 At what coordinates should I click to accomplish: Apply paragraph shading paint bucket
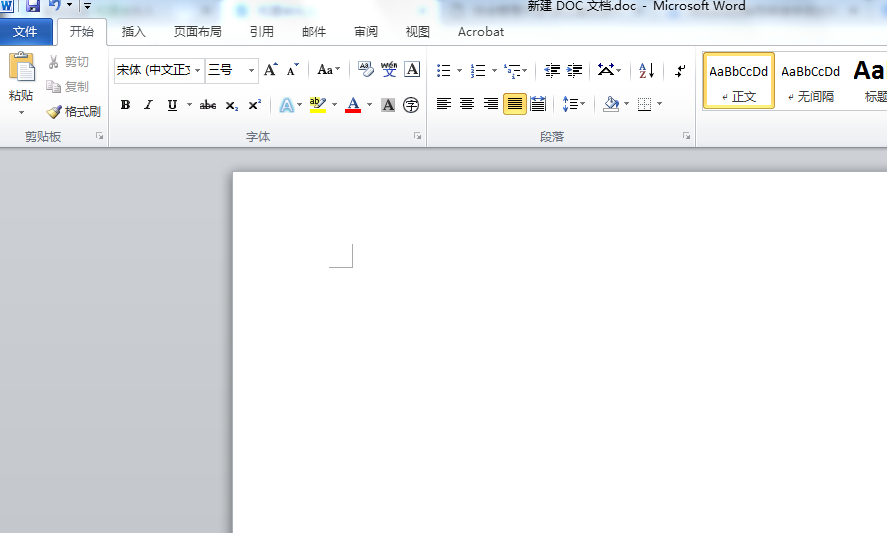coord(611,104)
